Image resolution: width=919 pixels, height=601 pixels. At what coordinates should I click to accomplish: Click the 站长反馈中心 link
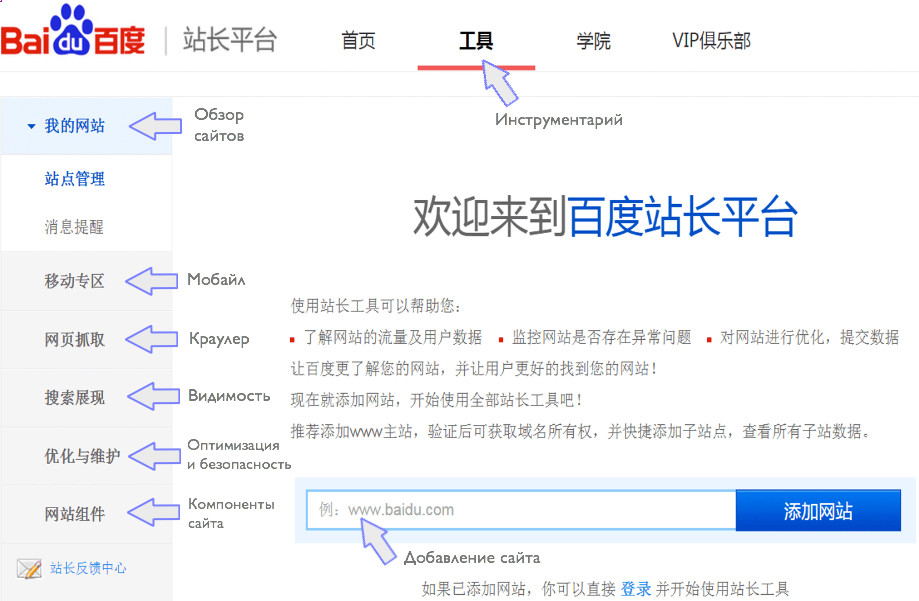click(x=88, y=568)
